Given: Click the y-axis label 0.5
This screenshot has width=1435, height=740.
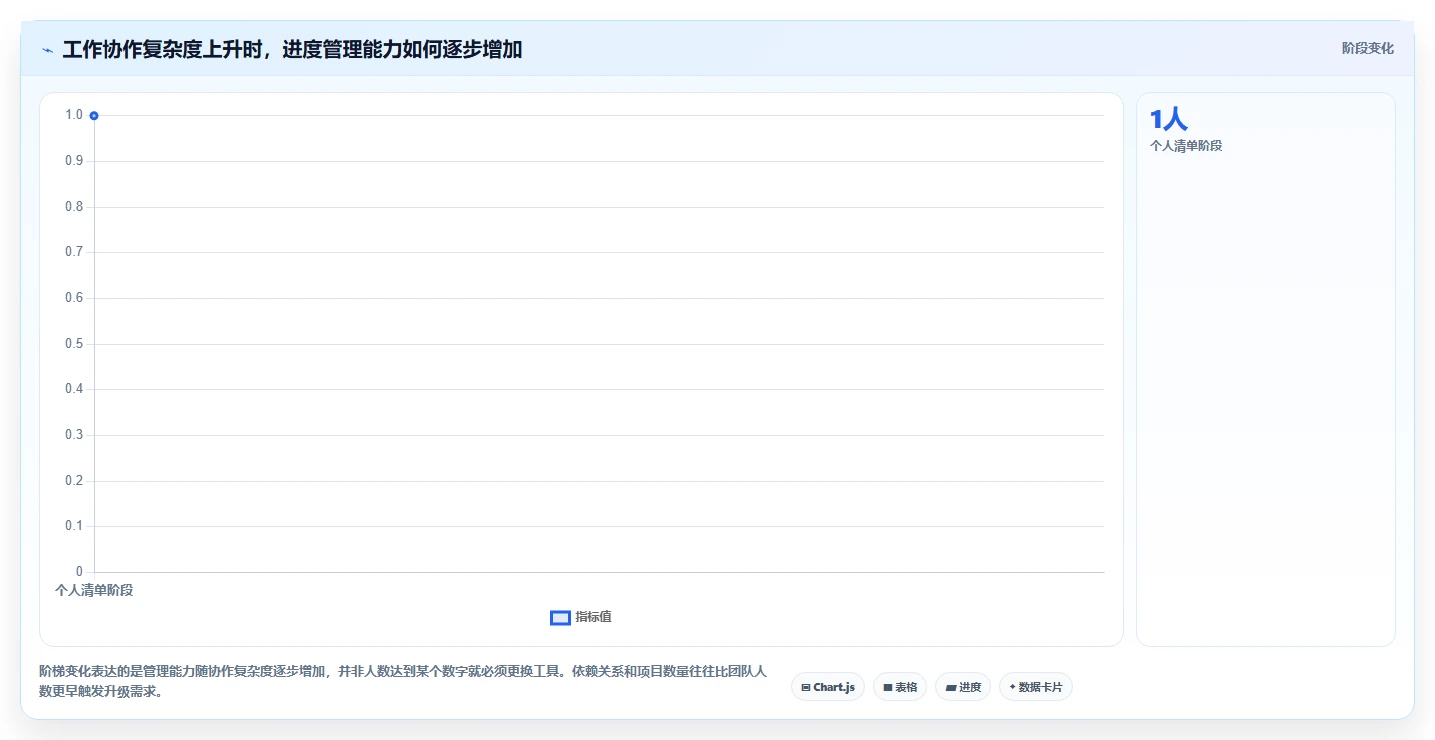Looking at the screenshot, I should pyautogui.click(x=74, y=344).
